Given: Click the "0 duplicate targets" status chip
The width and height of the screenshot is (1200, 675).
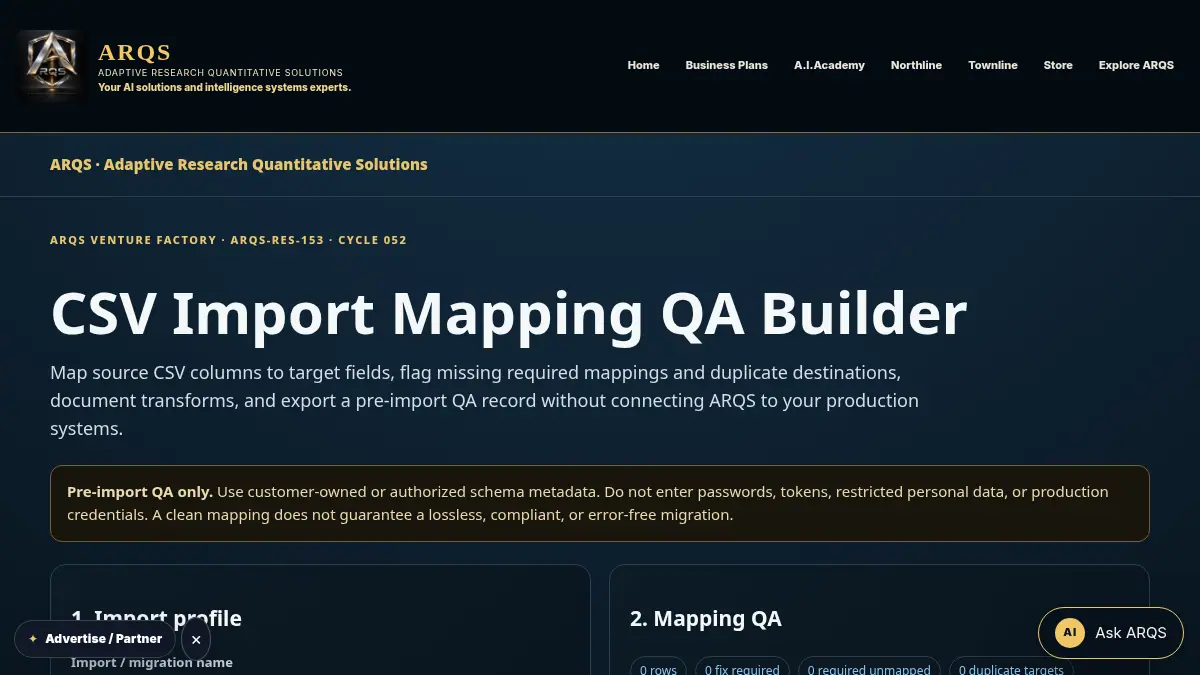Looking at the screenshot, I should point(1011,669).
